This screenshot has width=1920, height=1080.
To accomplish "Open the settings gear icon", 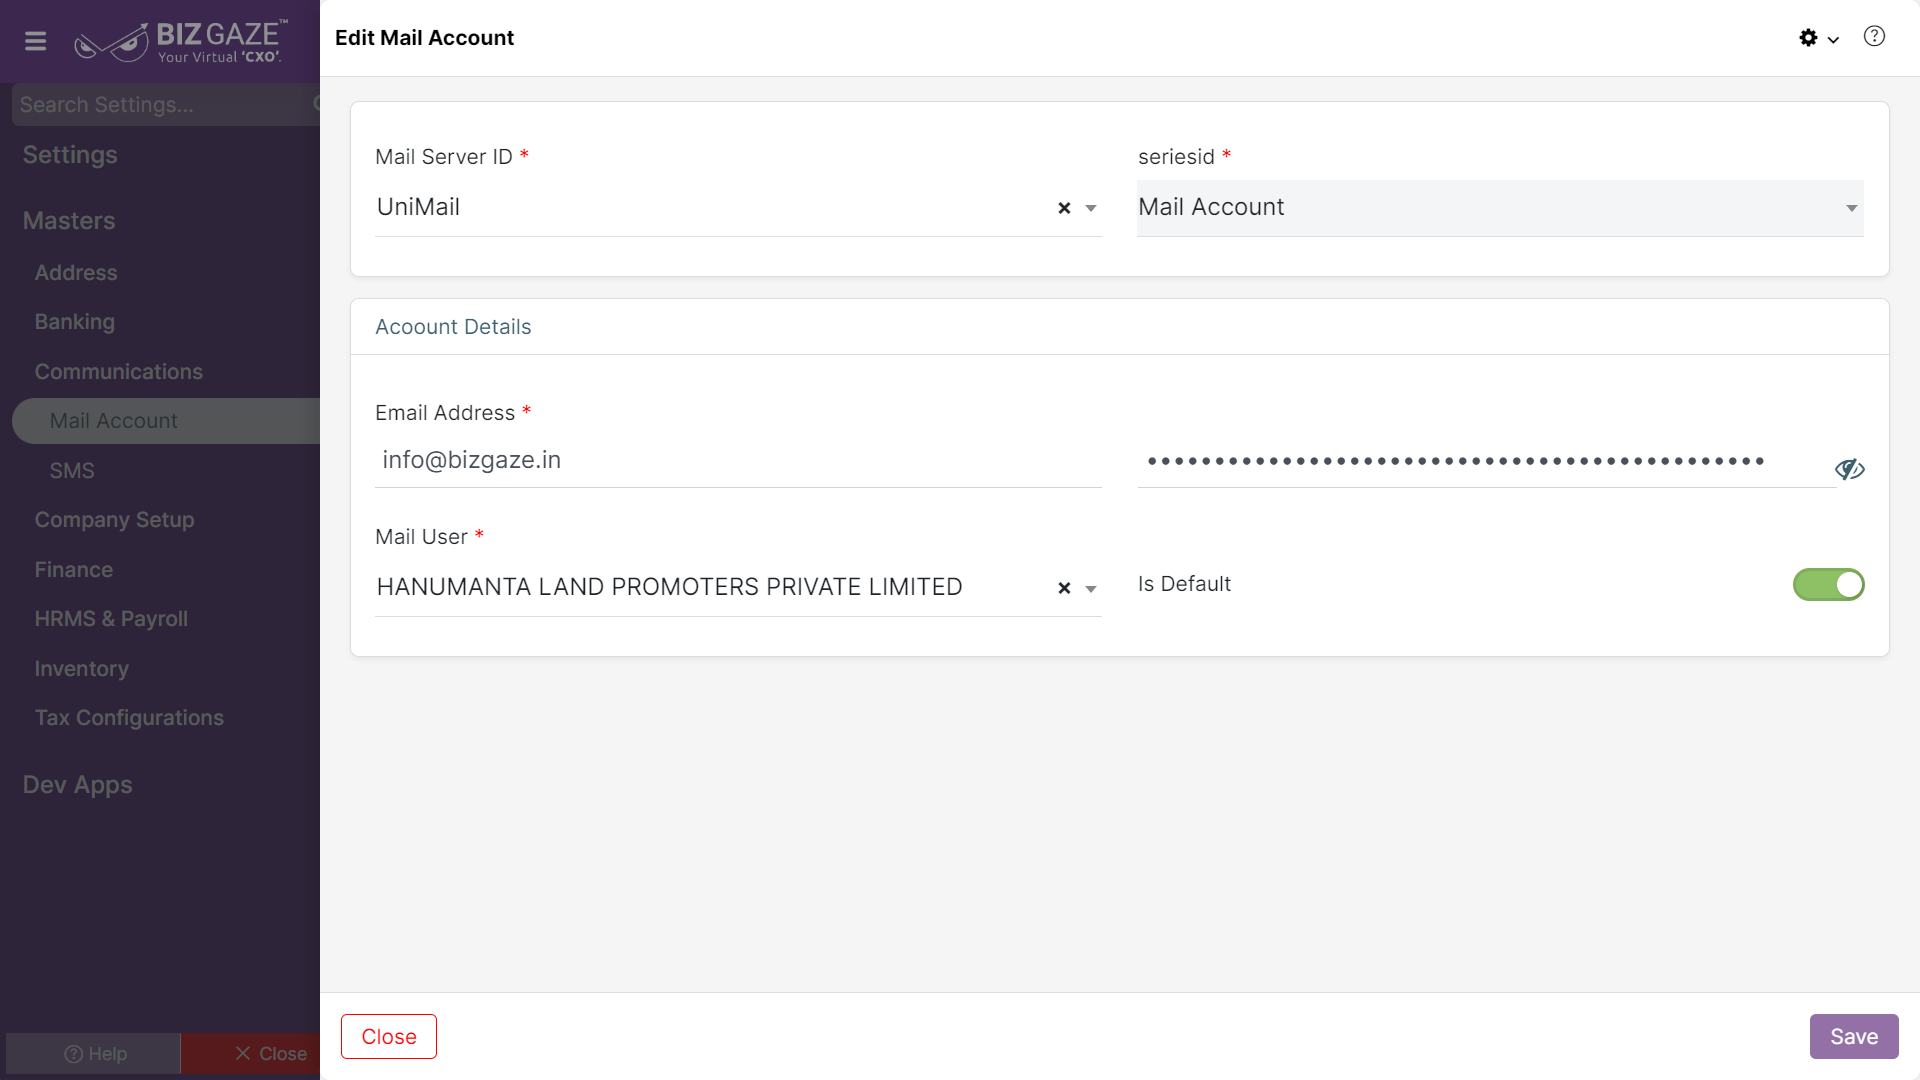I will click(1808, 38).
